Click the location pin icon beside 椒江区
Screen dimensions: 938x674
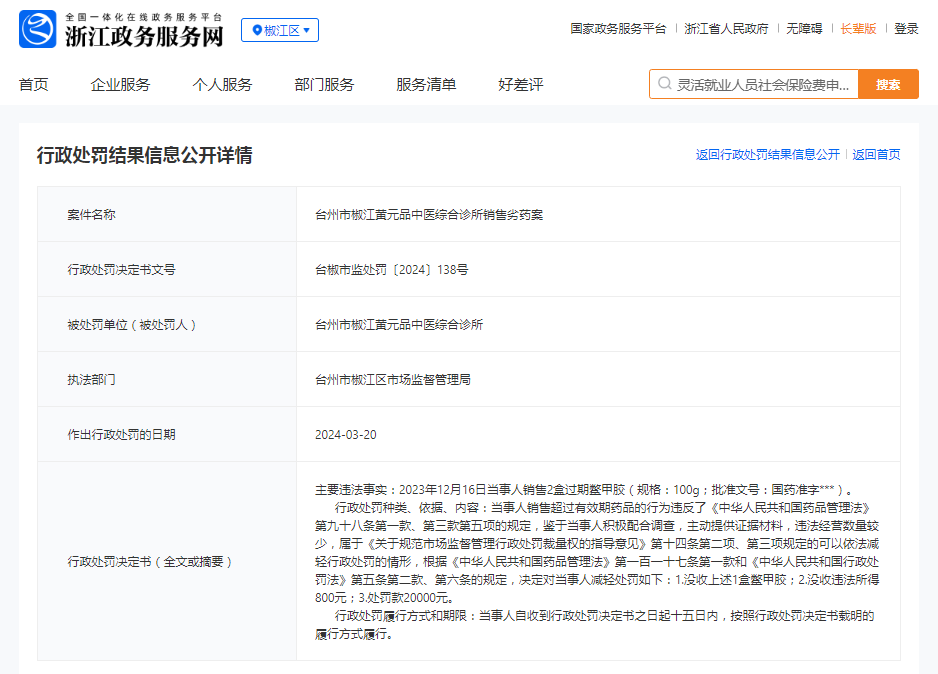coord(257,30)
